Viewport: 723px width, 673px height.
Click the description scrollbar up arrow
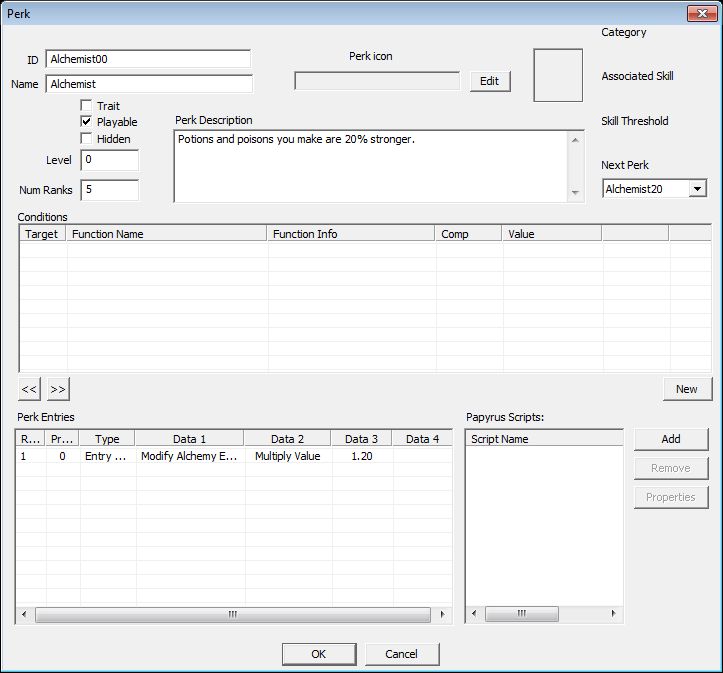[575, 140]
